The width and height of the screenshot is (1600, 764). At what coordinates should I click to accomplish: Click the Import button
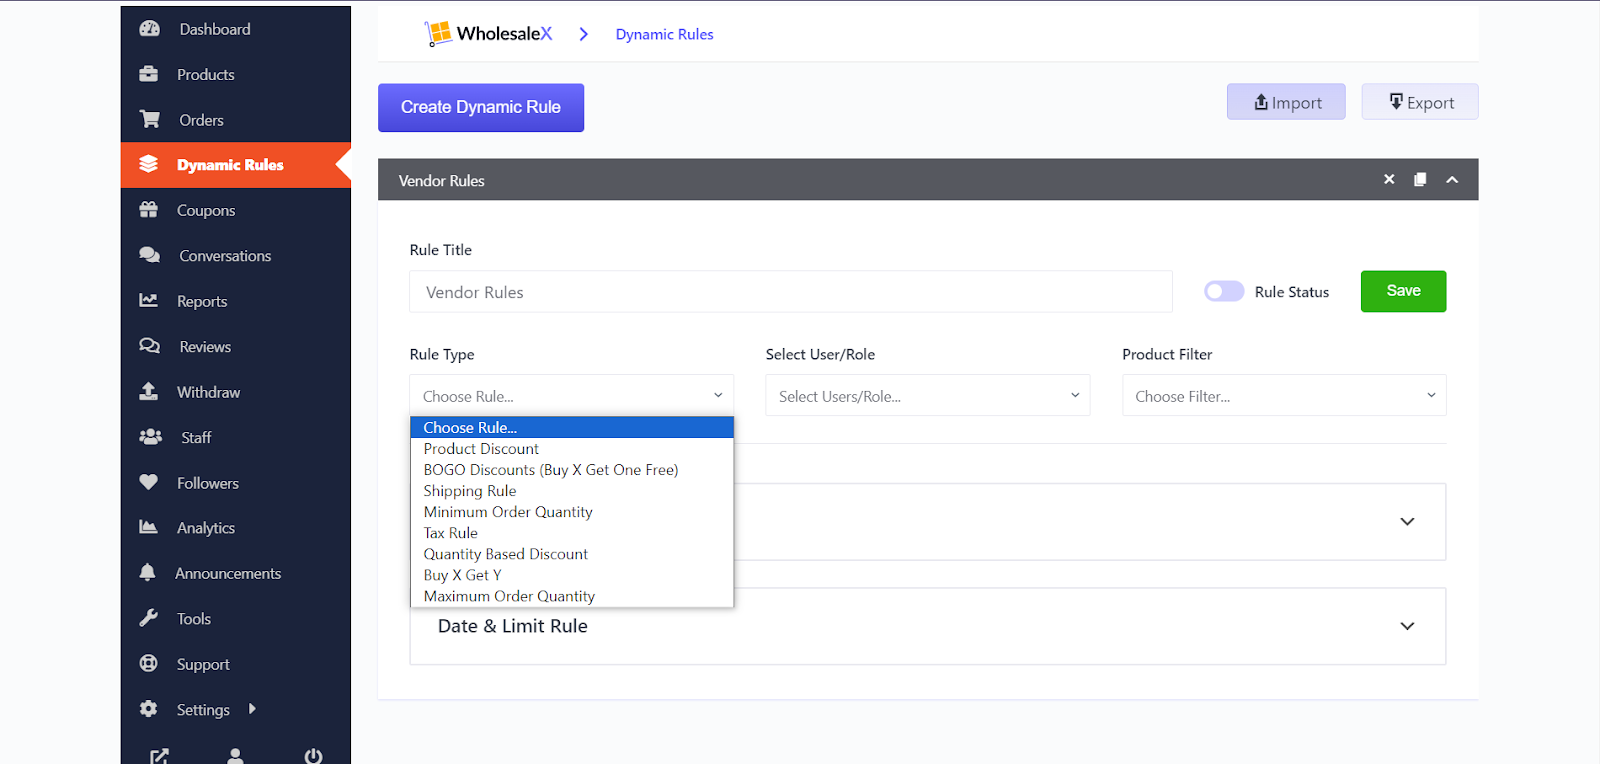pyautogui.click(x=1286, y=102)
